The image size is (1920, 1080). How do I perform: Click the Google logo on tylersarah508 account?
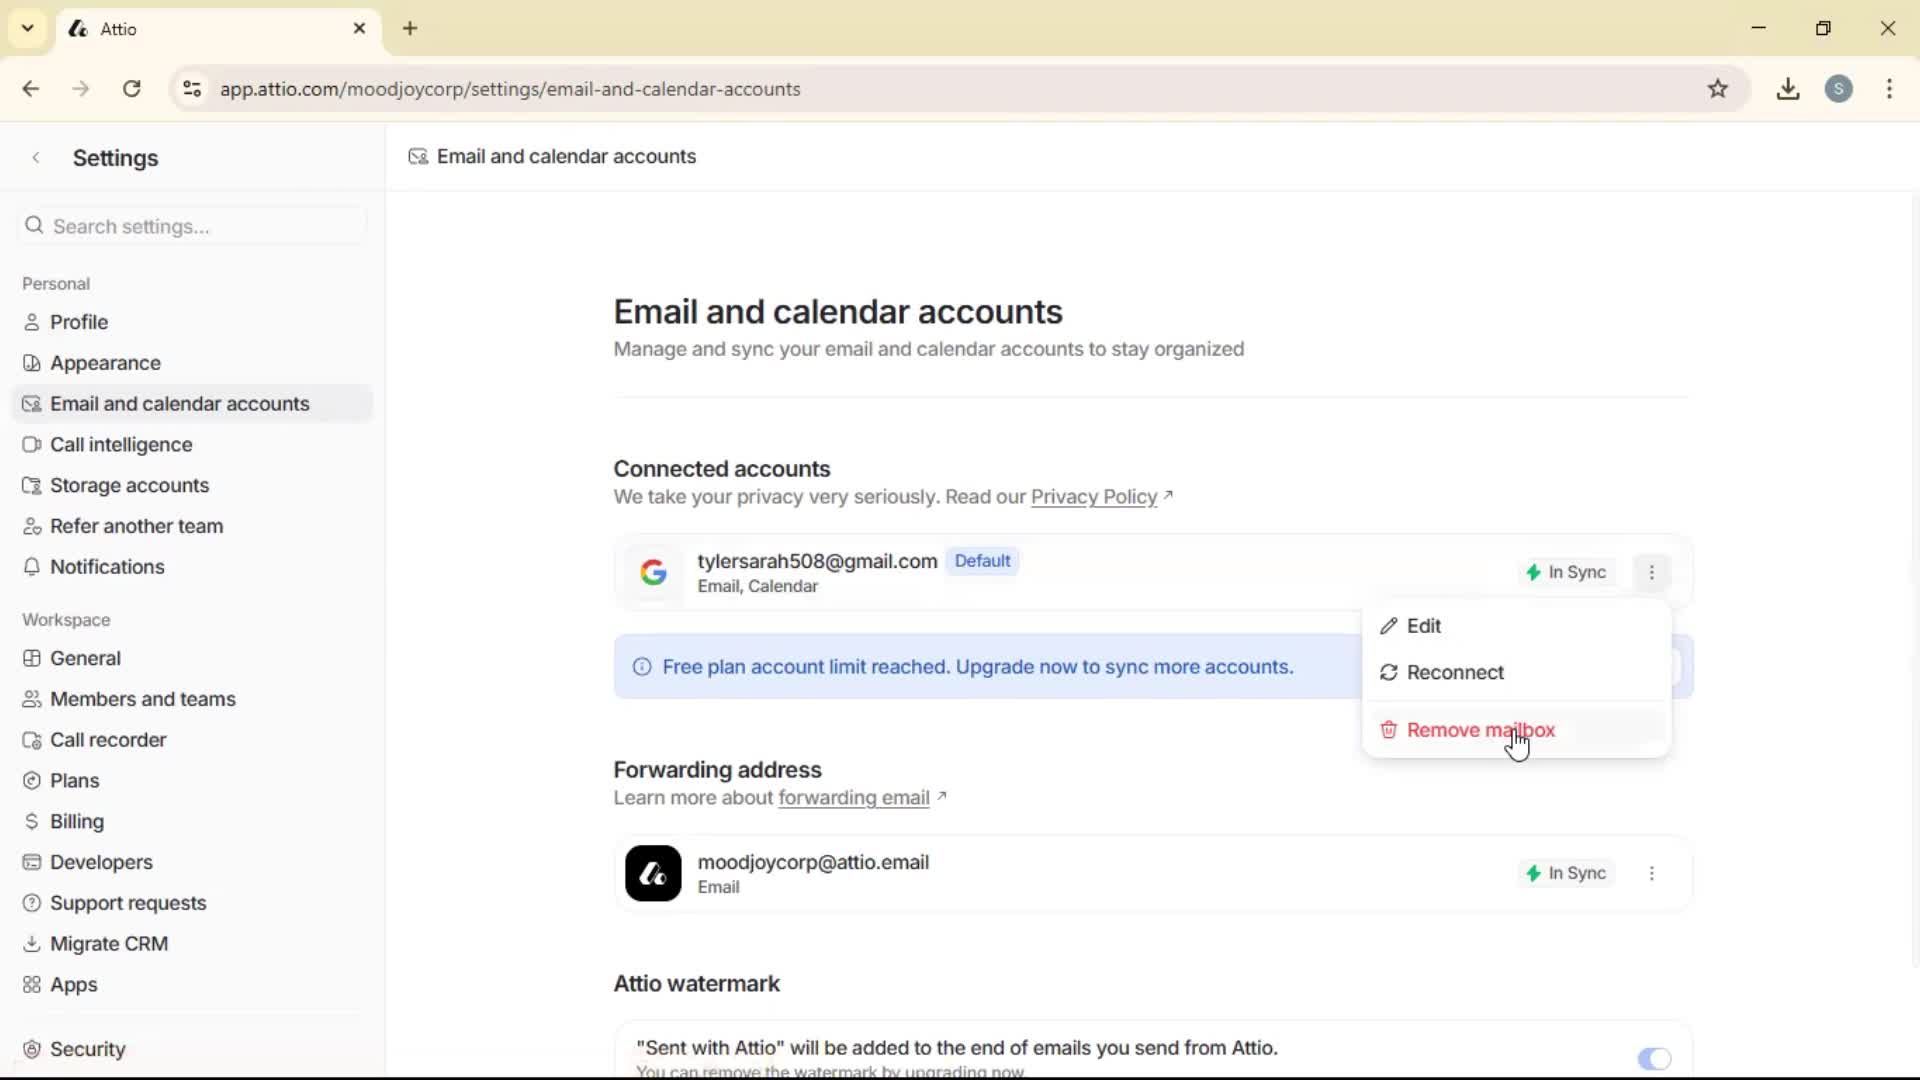pos(653,572)
